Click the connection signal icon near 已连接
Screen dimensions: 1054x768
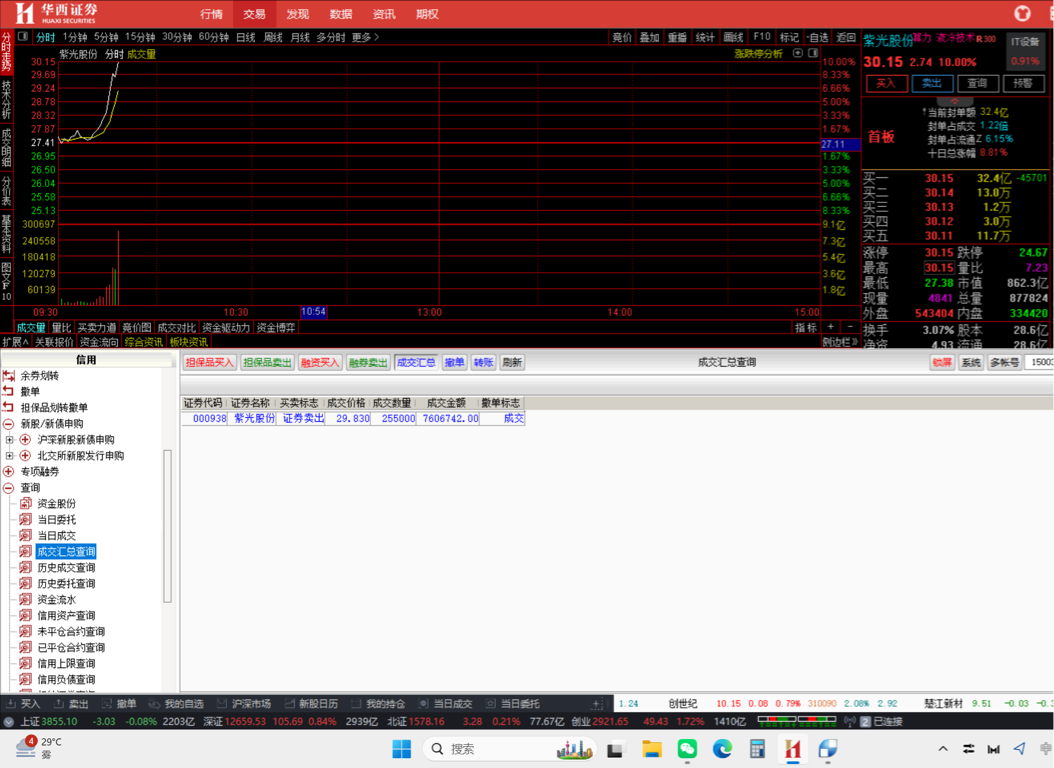click(x=850, y=721)
